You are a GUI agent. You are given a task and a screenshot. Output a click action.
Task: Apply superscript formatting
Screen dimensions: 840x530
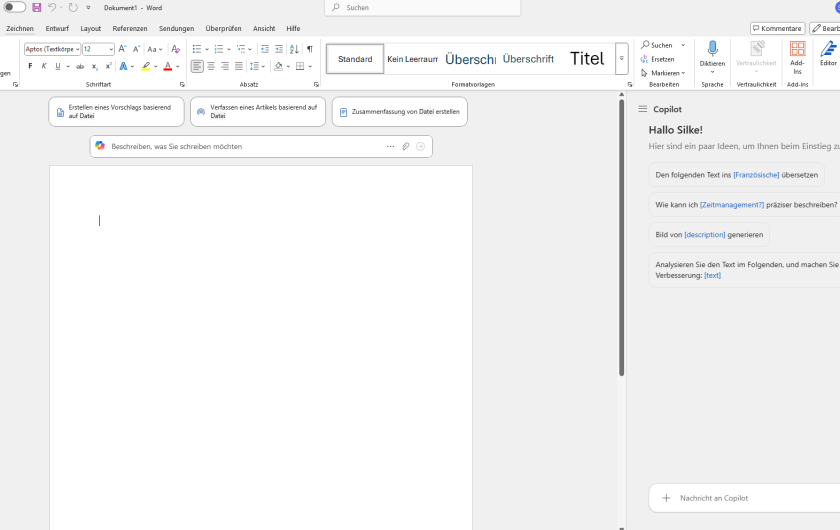[108, 66]
